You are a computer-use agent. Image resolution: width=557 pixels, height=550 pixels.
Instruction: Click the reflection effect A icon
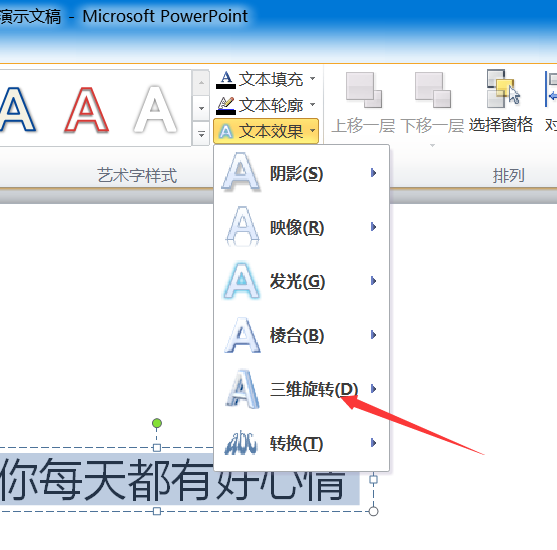click(x=242, y=226)
